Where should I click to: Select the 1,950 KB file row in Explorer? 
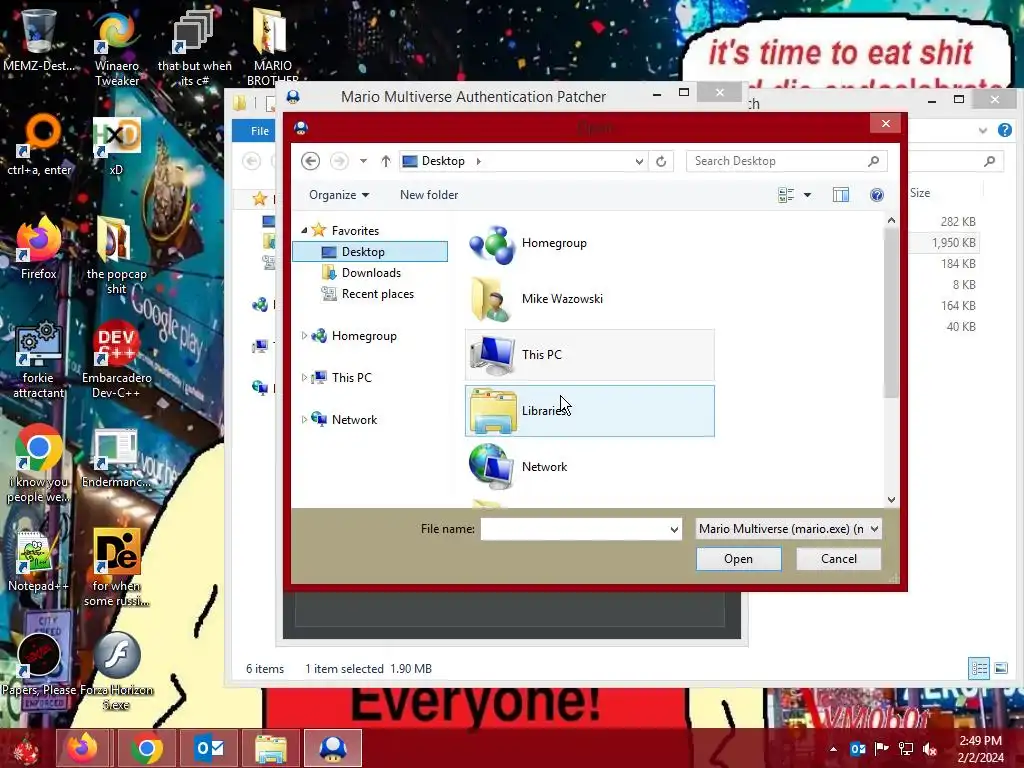pyautogui.click(x=943, y=243)
